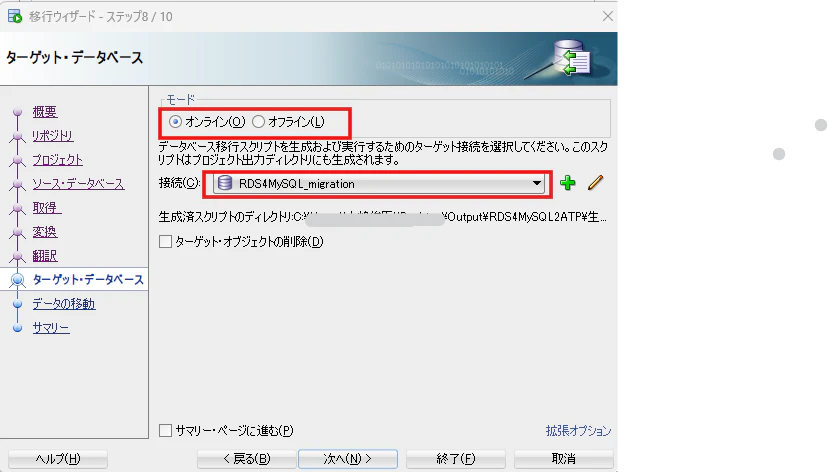Check ターゲット・オブジェクトの削除(D) checkbox

165,242
